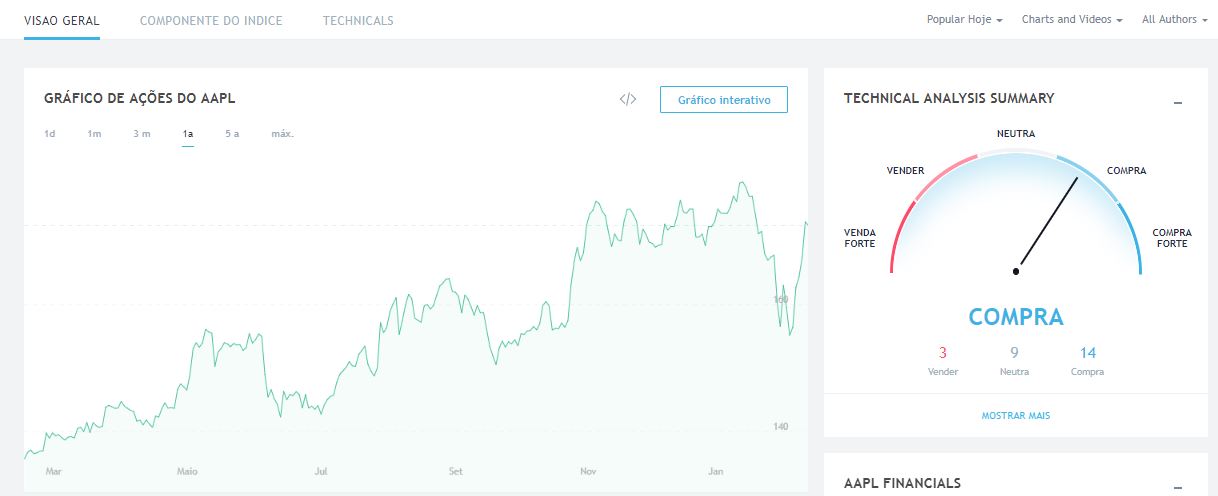1218x496 pixels.
Task: Click the Set label on chart axis
Action: pyautogui.click(x=456, y=470)
